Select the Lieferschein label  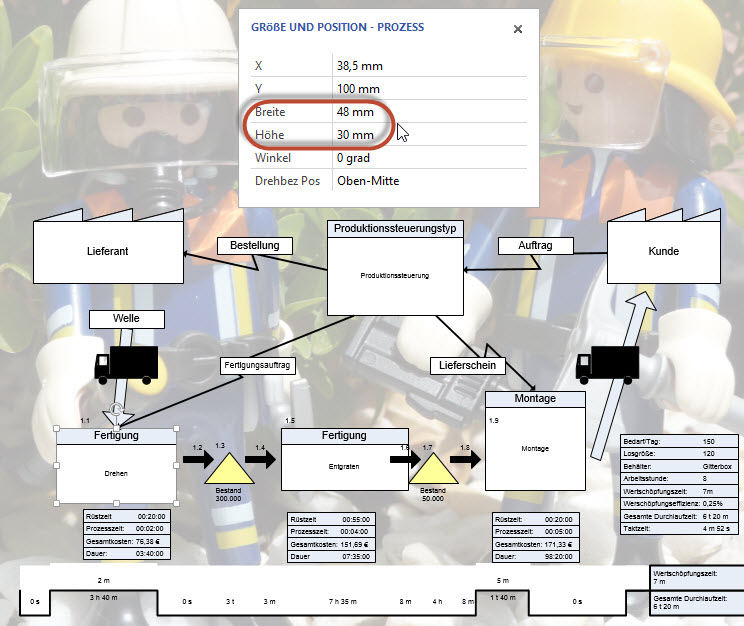coord(467,365)
